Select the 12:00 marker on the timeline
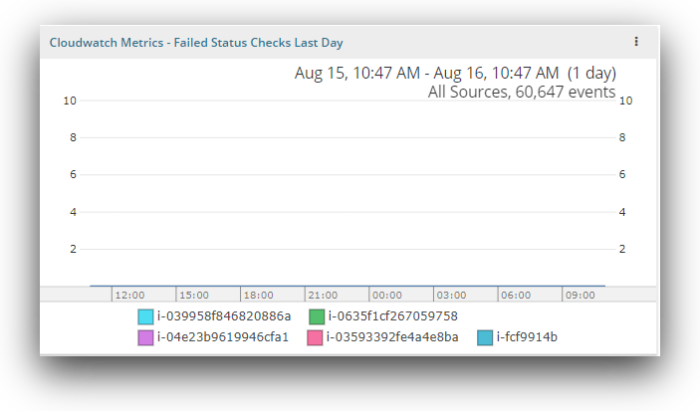 click(x=129, y=295)
